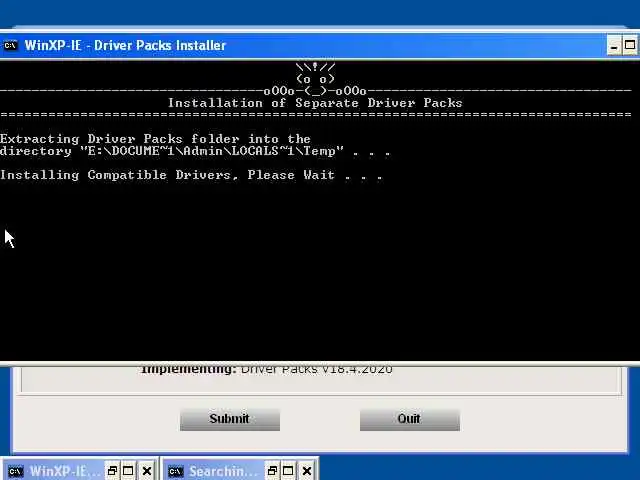Click the 'Installation of Separate Driver Packs' heading
The image size is (640, 480).
click(315, 103)
